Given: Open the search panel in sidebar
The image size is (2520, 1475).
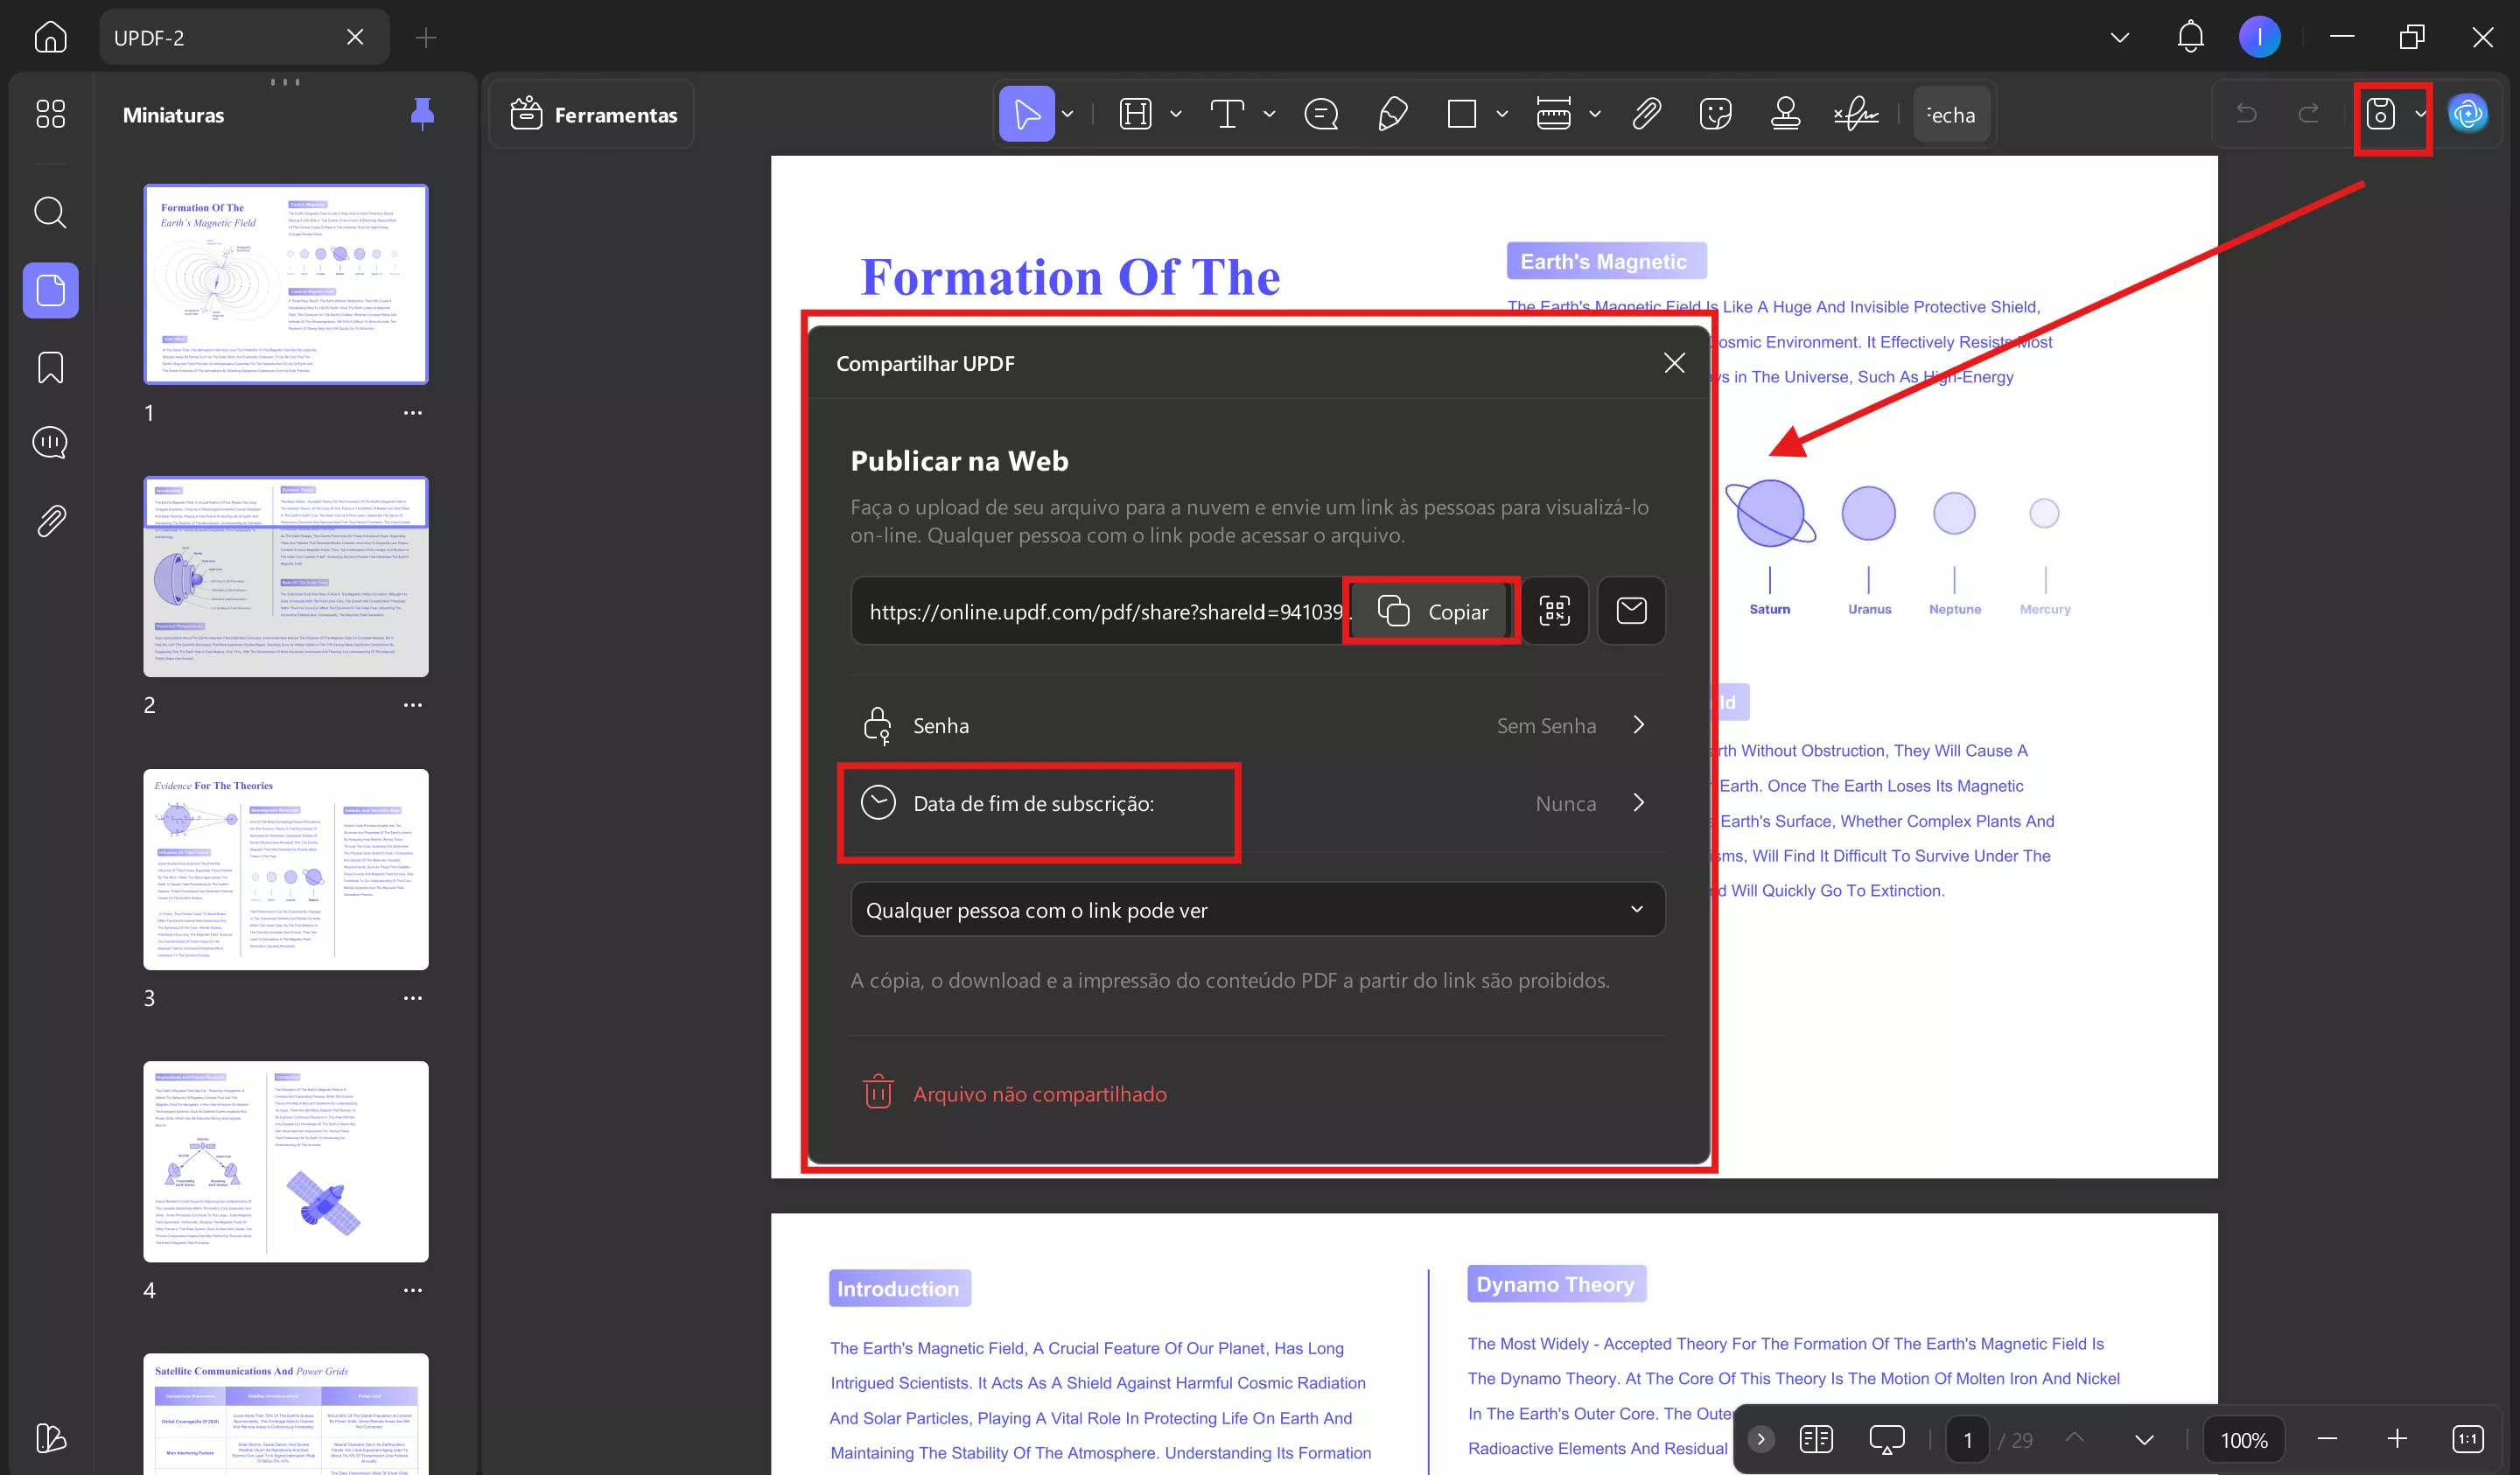Looking at the screenshot, I should coord(50,212).
